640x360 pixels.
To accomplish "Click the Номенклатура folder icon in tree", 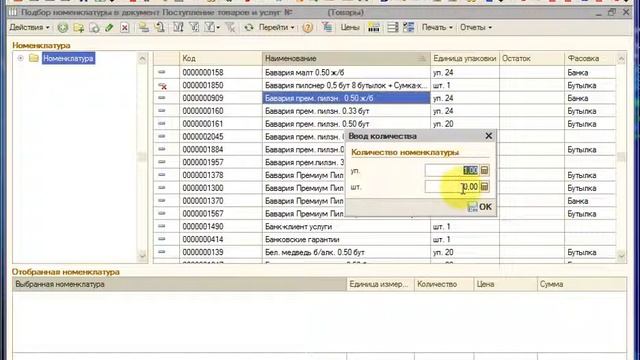I will [34, 58].
